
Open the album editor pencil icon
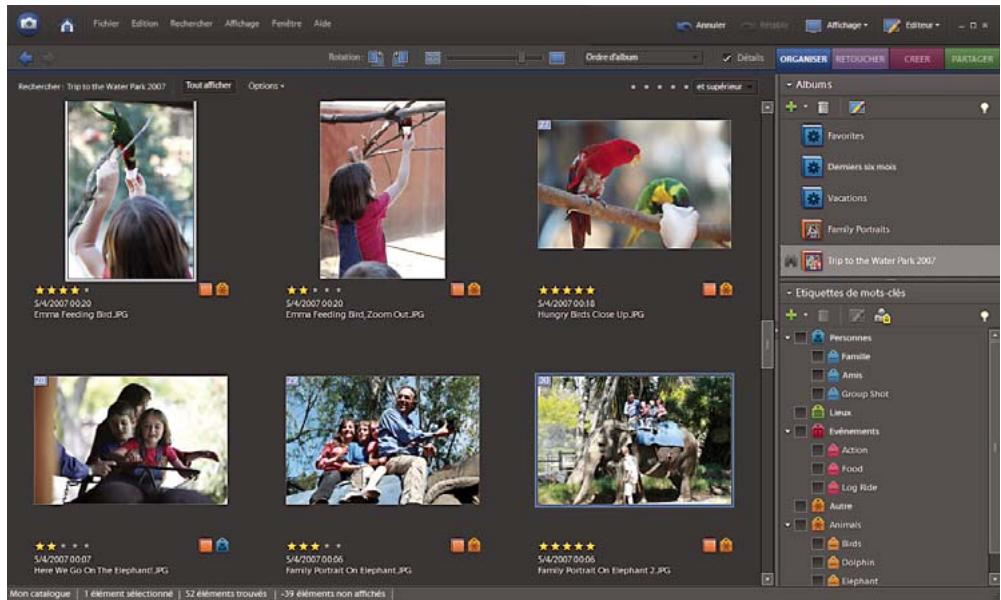[856, 106]
